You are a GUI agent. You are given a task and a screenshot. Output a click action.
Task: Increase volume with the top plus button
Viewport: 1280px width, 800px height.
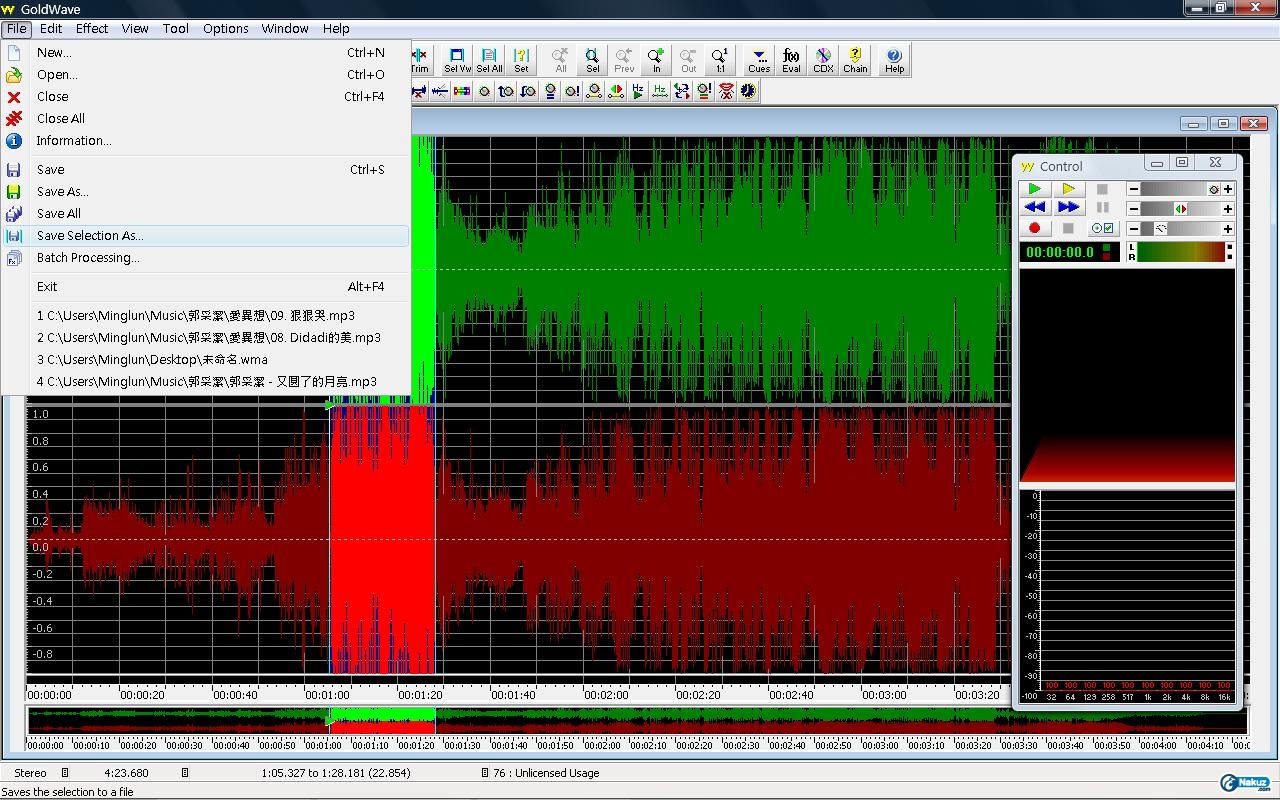(1228, 189)
